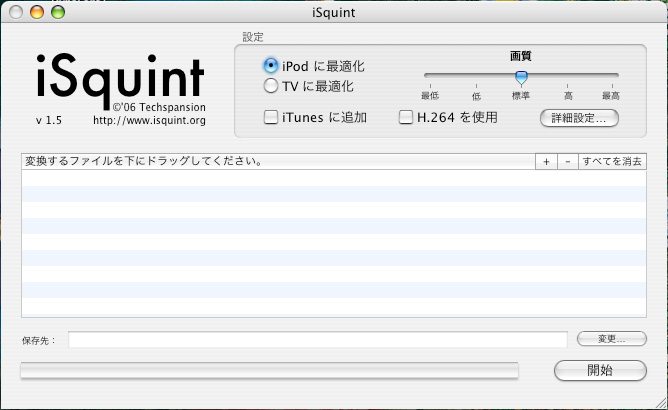Add a file with the + button
Image resolution: width=668 pixels, height=410 pixels.
click(x=546, y=162)
